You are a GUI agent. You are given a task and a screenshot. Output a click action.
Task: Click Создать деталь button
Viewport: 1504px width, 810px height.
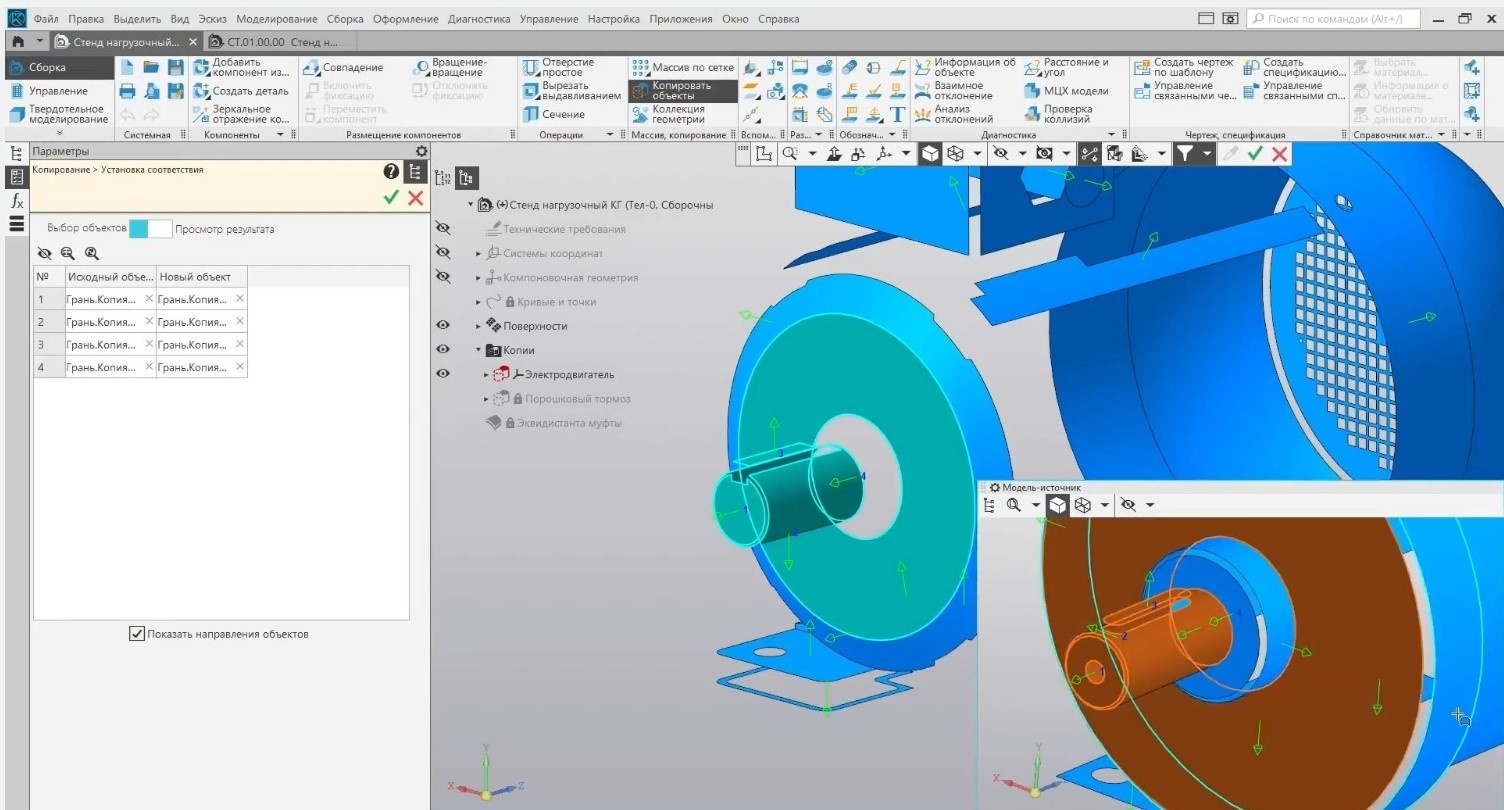coord(240,91)
